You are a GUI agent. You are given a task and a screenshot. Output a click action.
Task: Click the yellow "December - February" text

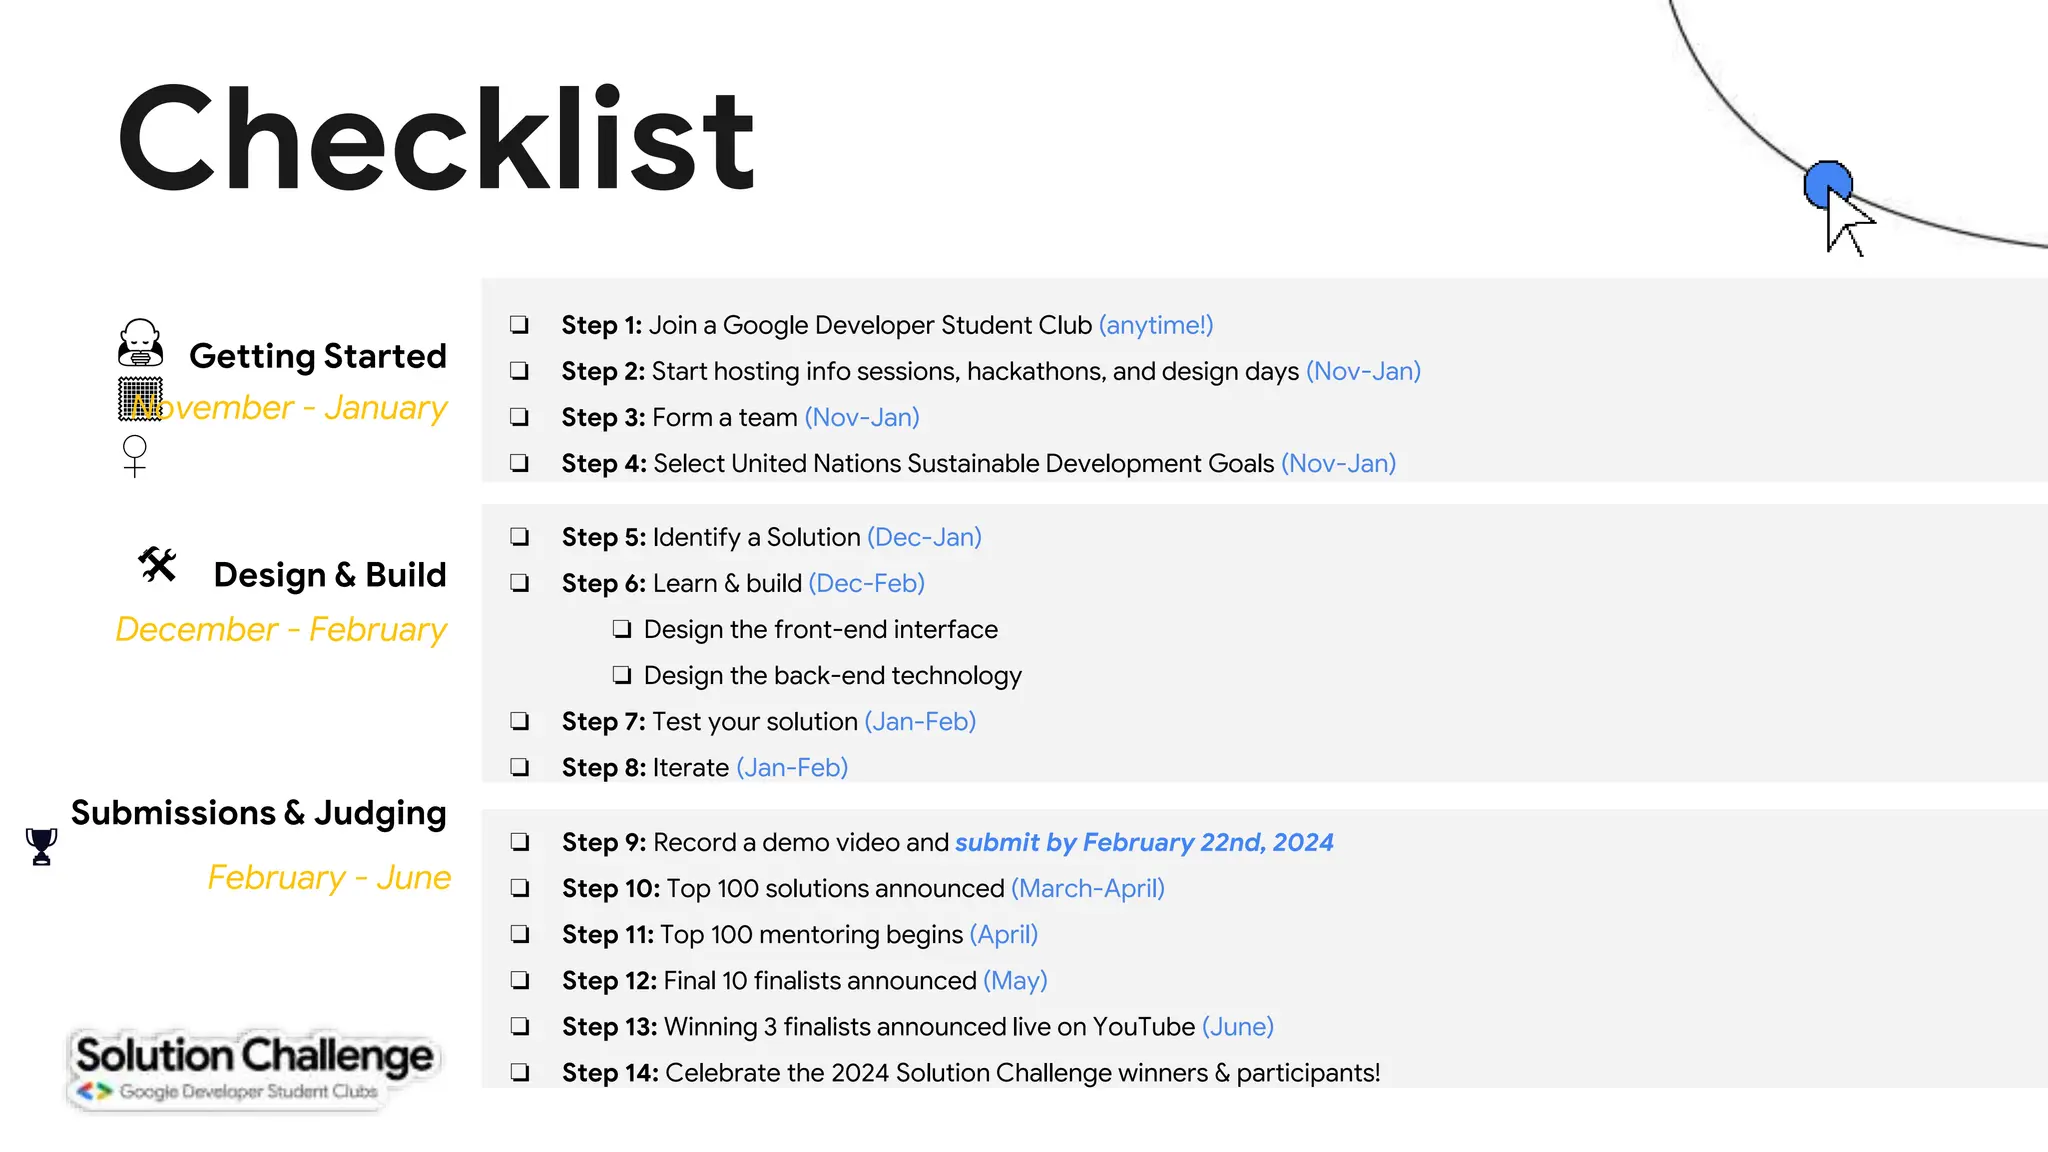281,629
